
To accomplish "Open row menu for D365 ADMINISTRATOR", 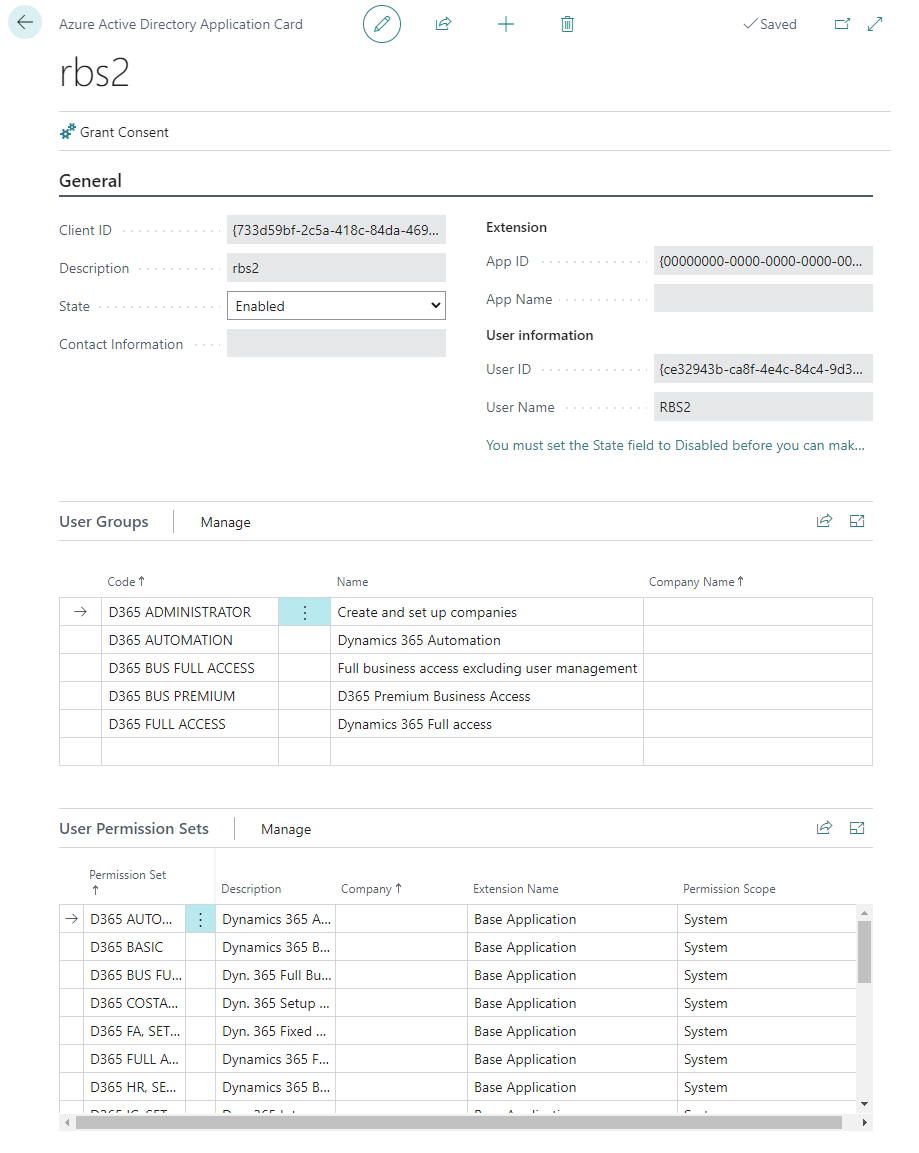I will 304,612.
